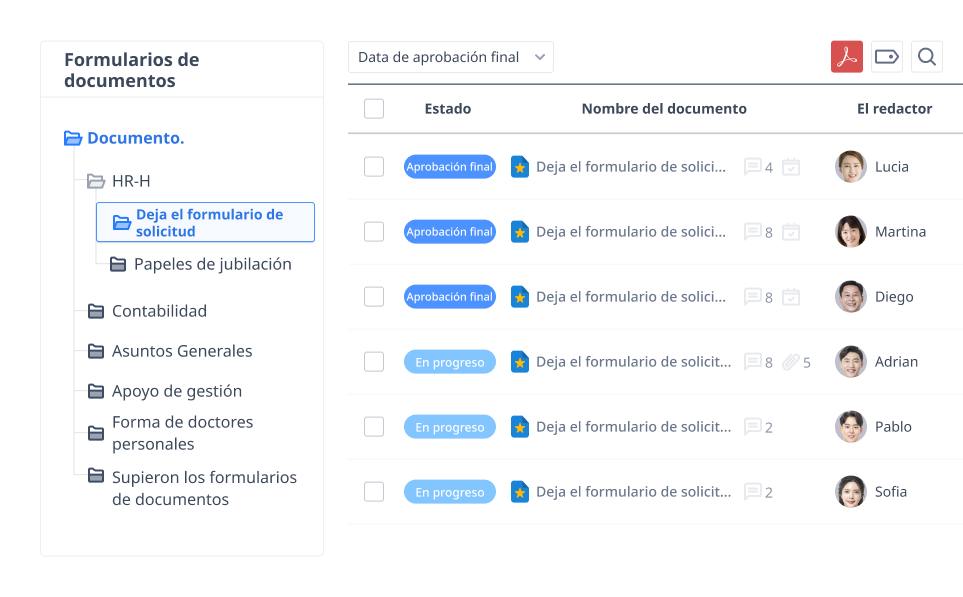Check the checkbox for Lucia's document
Image resolution: width=963 pixels, height=597 pixels.
click(374, 167)
